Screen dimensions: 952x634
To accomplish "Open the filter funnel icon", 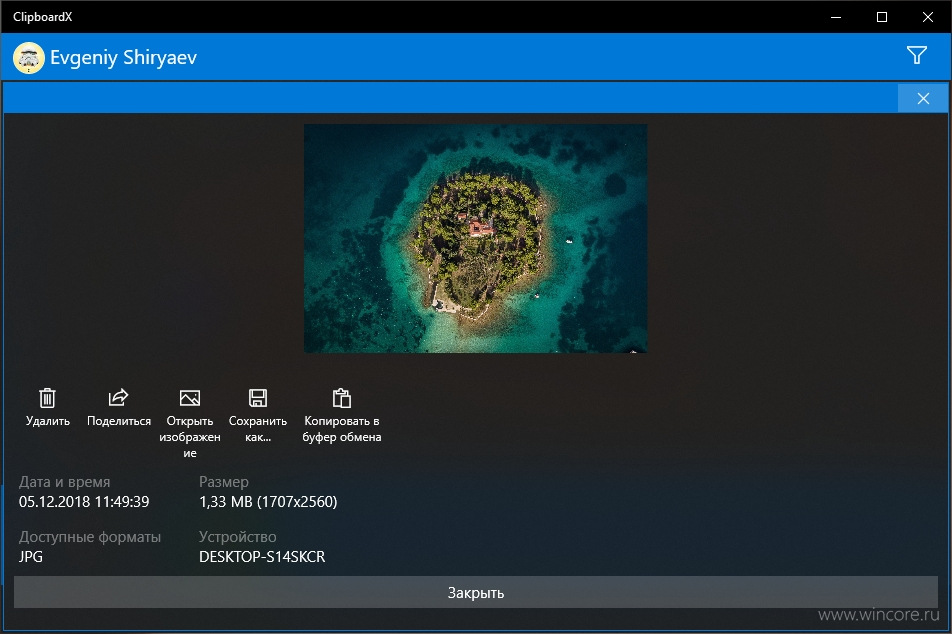I will 917,55.
